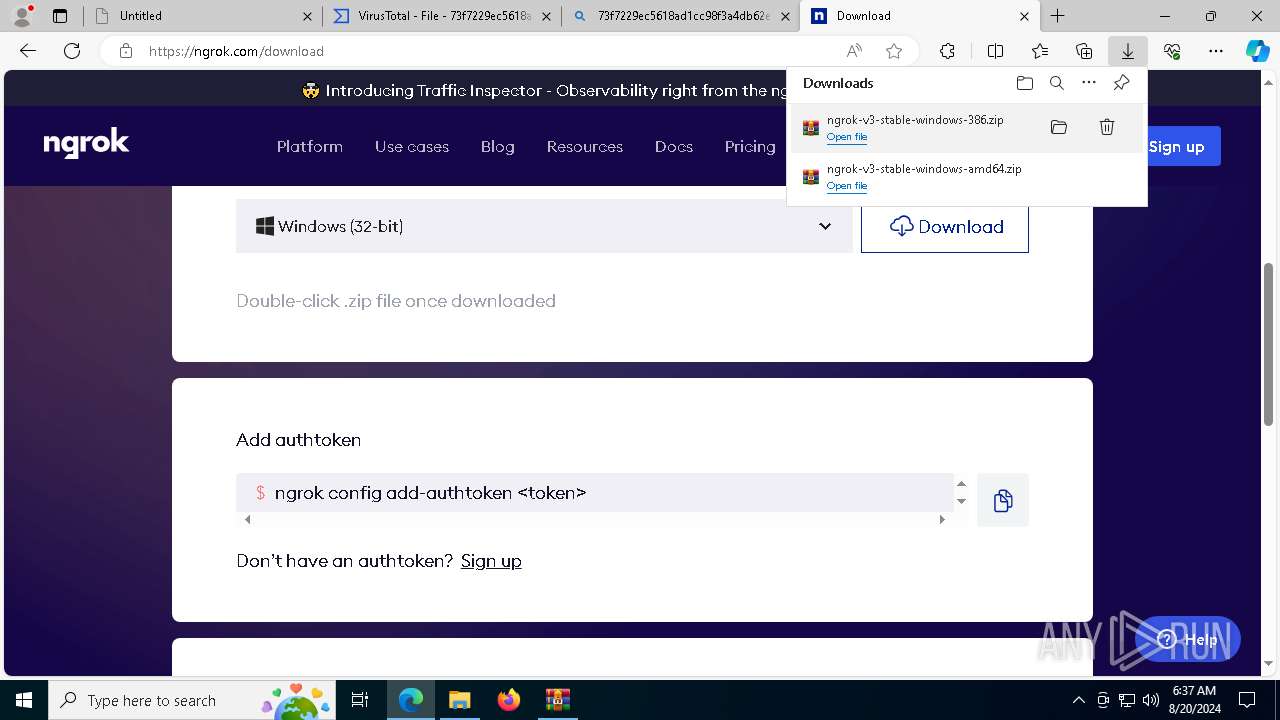
Task: Open Collections icon in toolbar
Action: [1084, 51]
